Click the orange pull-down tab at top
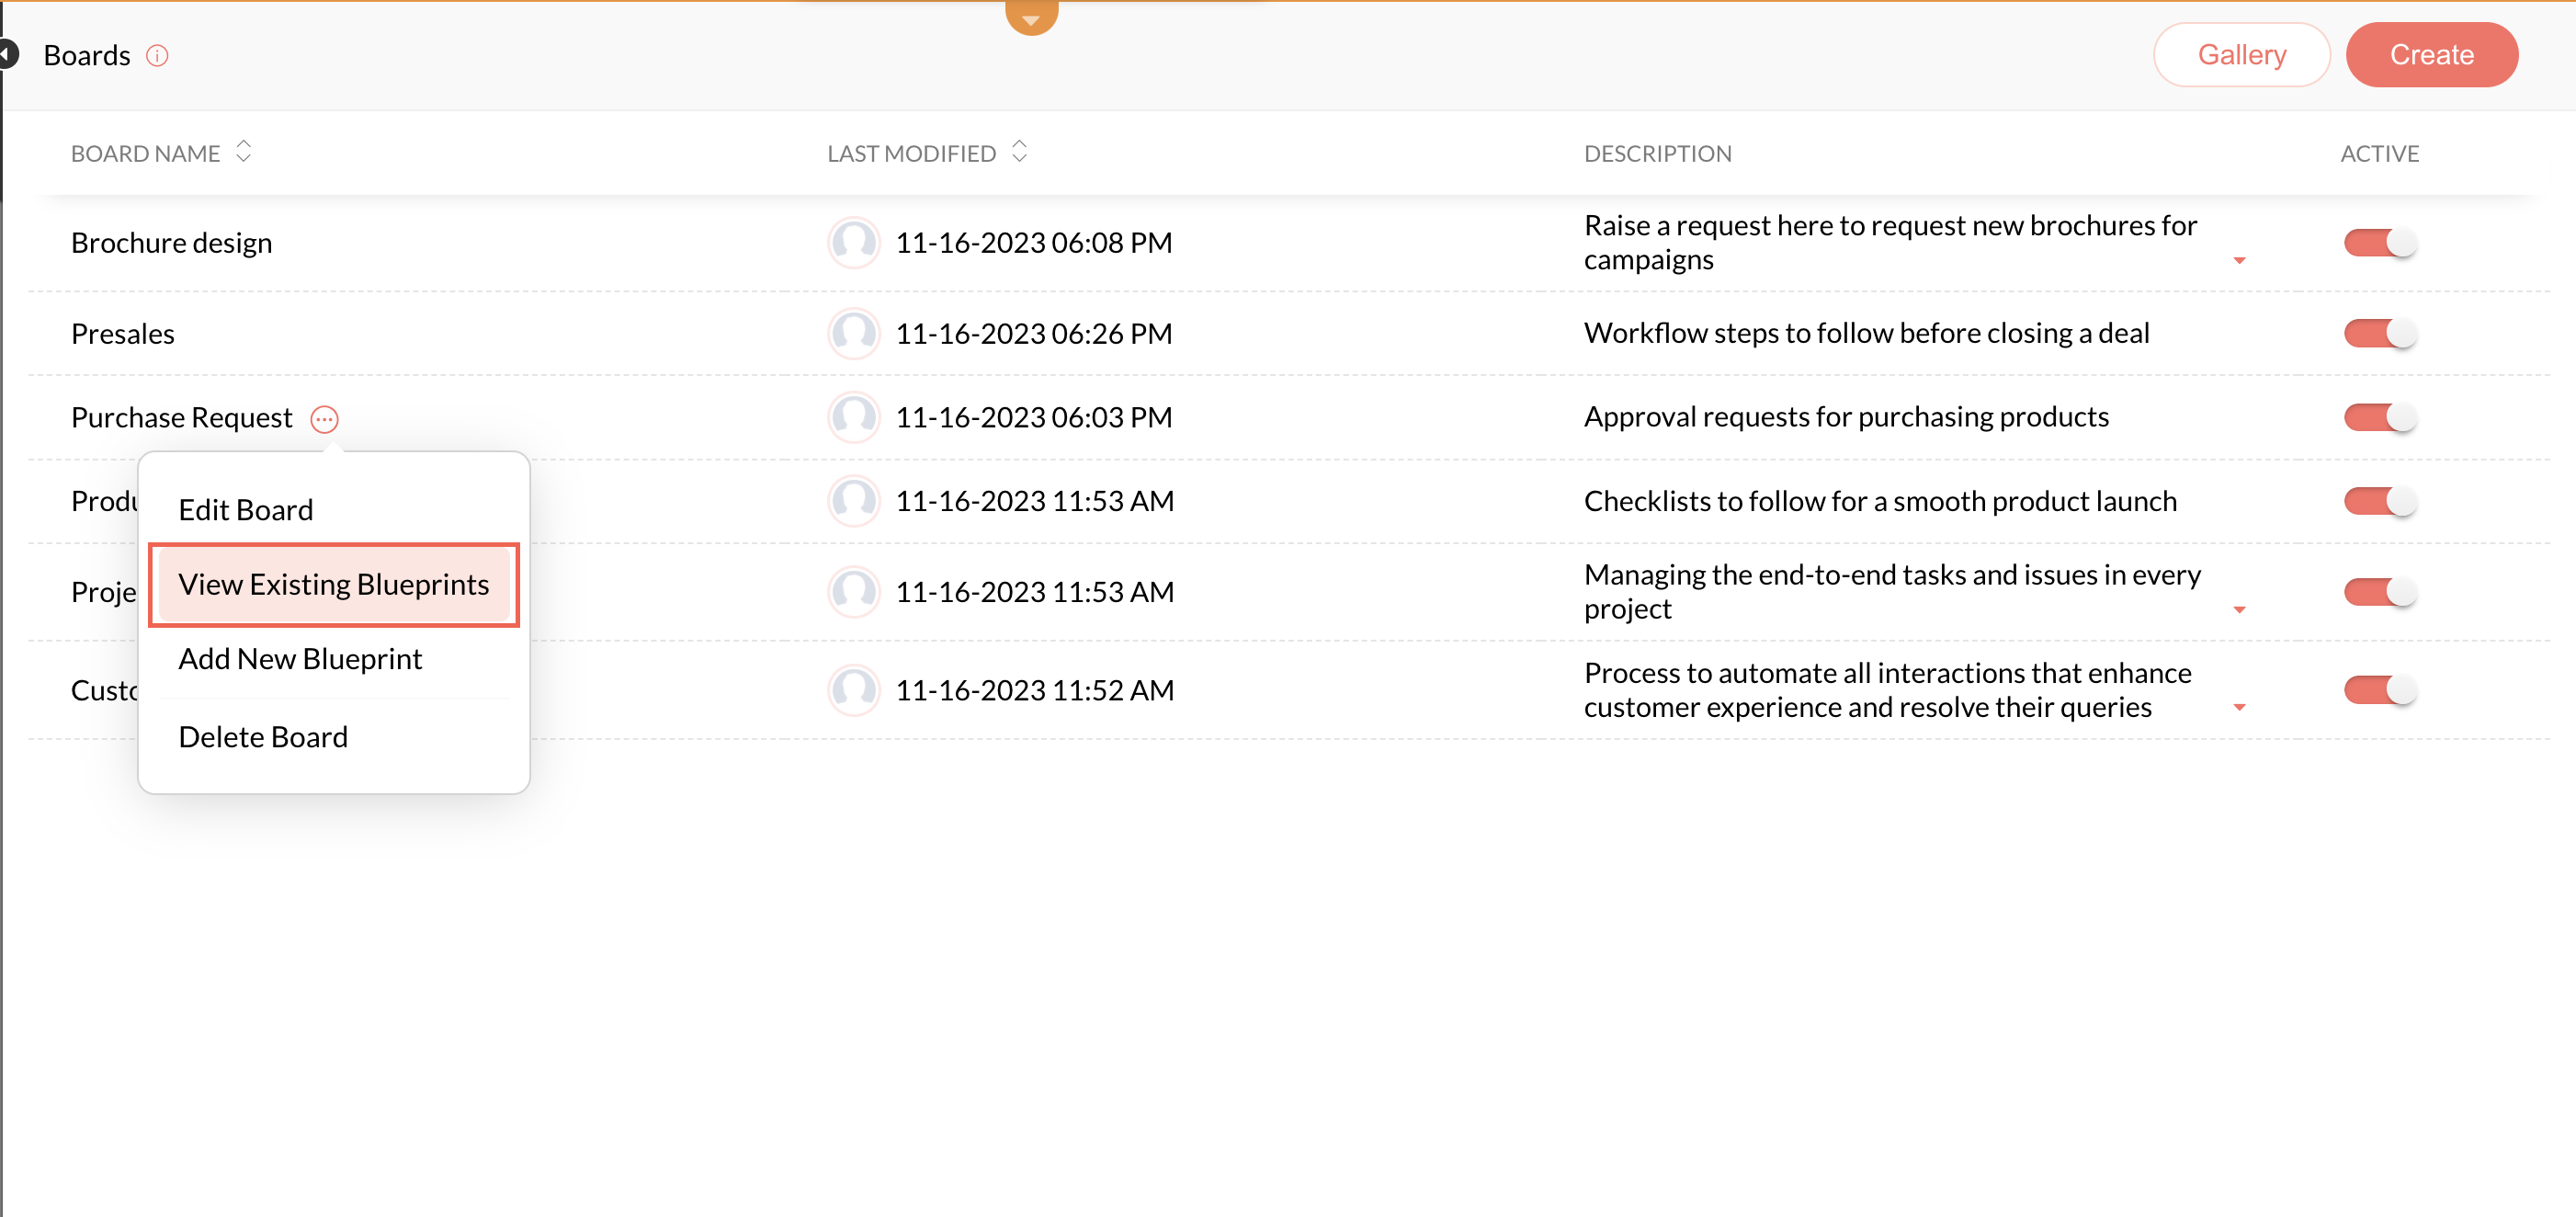Viewport: 2576px width, 1217px height. click(1031, 17)
